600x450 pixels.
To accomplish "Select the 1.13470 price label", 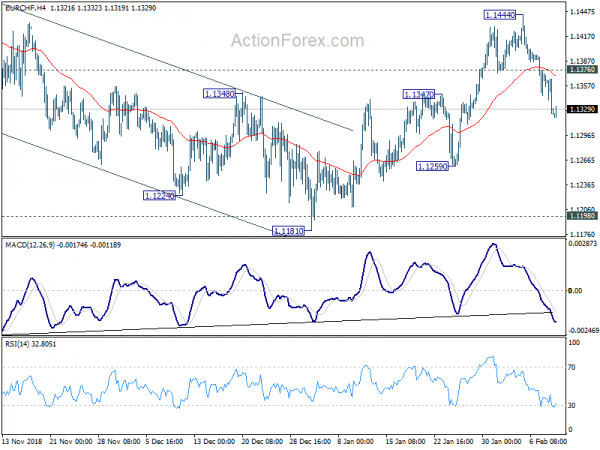I will pos(419,94).
